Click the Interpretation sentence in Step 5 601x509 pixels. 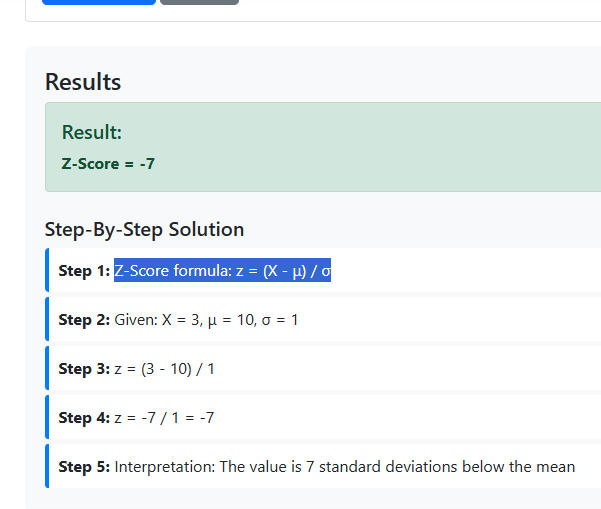click(345, 467)
